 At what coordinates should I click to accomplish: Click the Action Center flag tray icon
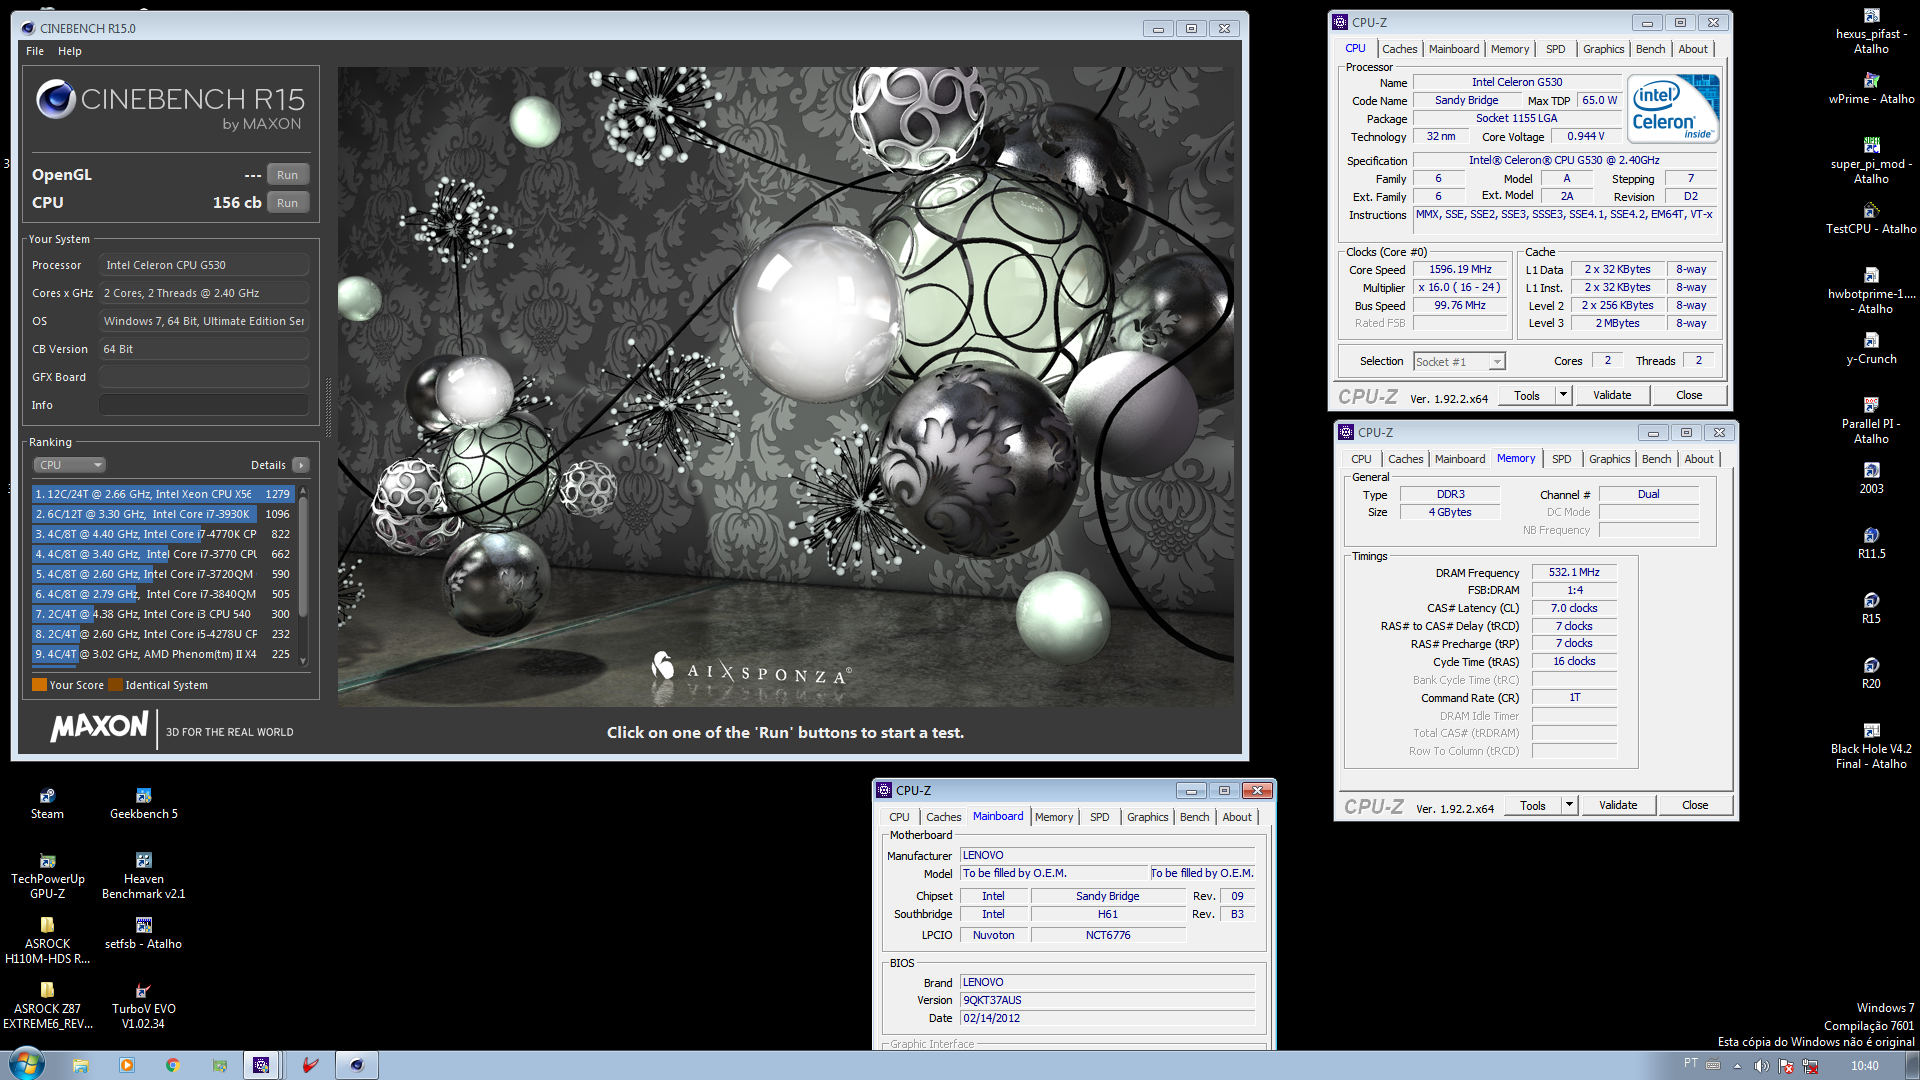click(x=1786, y=1066)
